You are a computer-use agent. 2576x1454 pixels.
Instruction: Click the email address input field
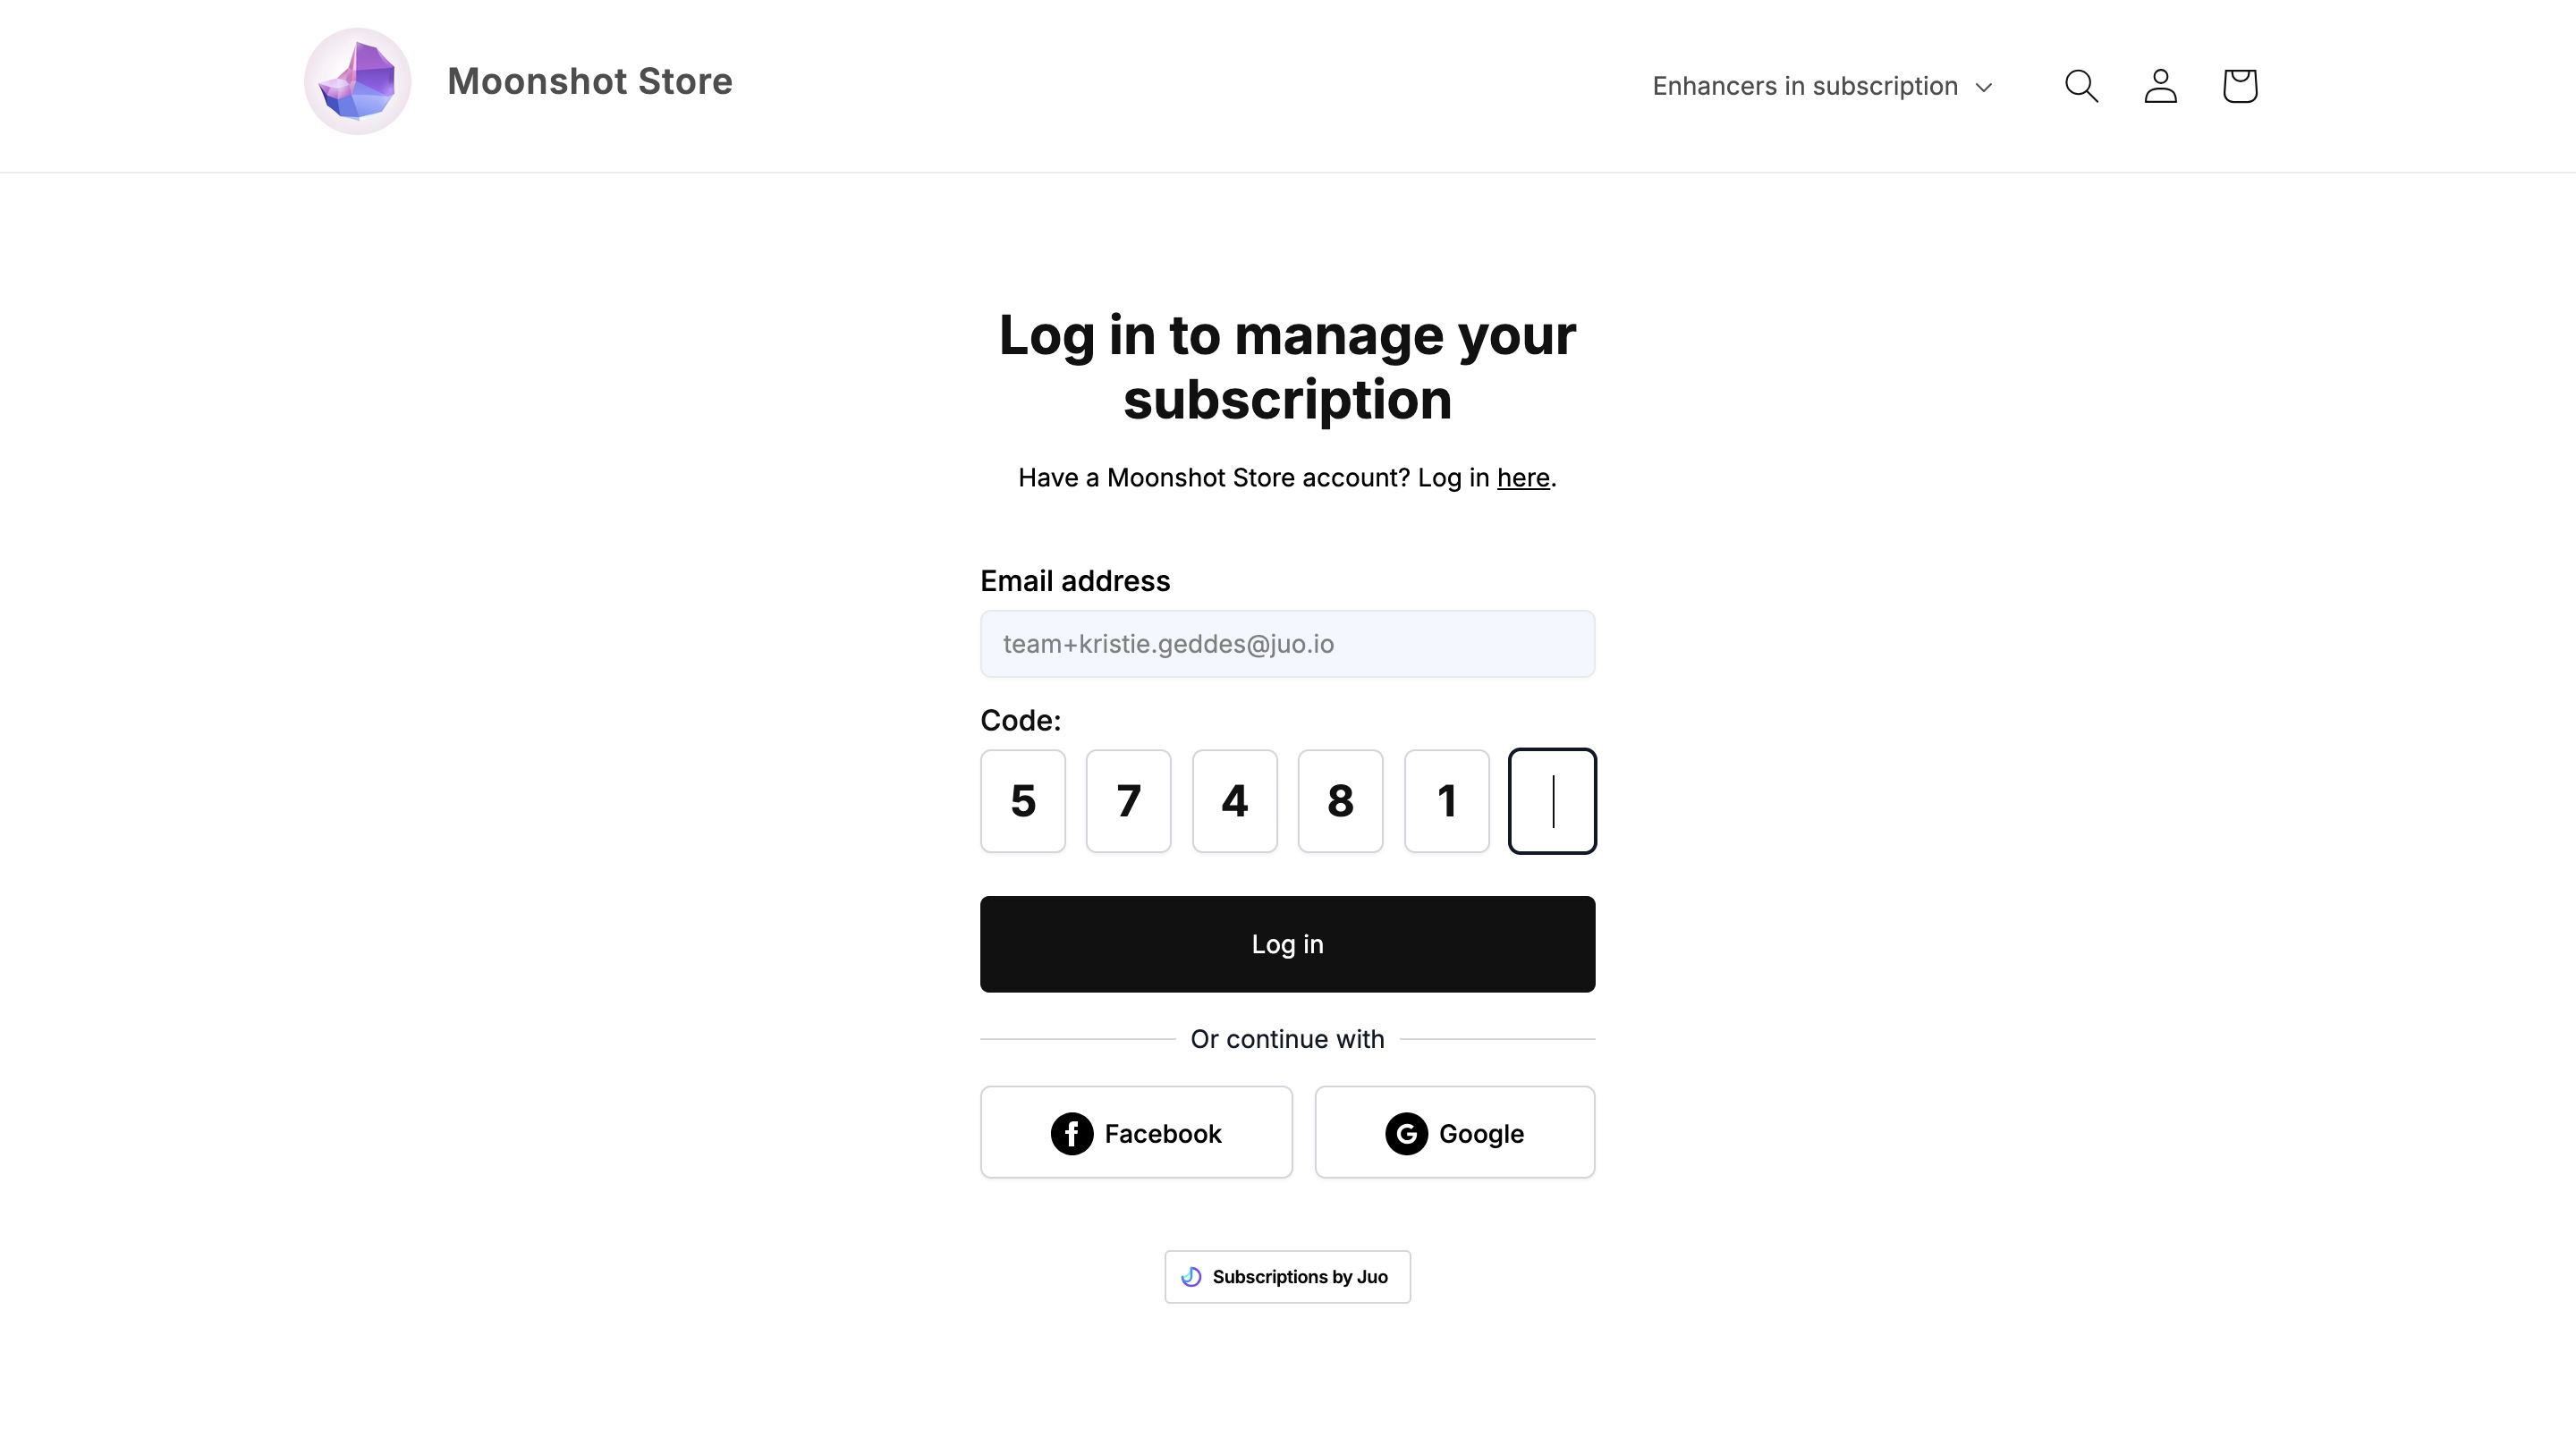pyautogui.click(x=1288, y=644)
